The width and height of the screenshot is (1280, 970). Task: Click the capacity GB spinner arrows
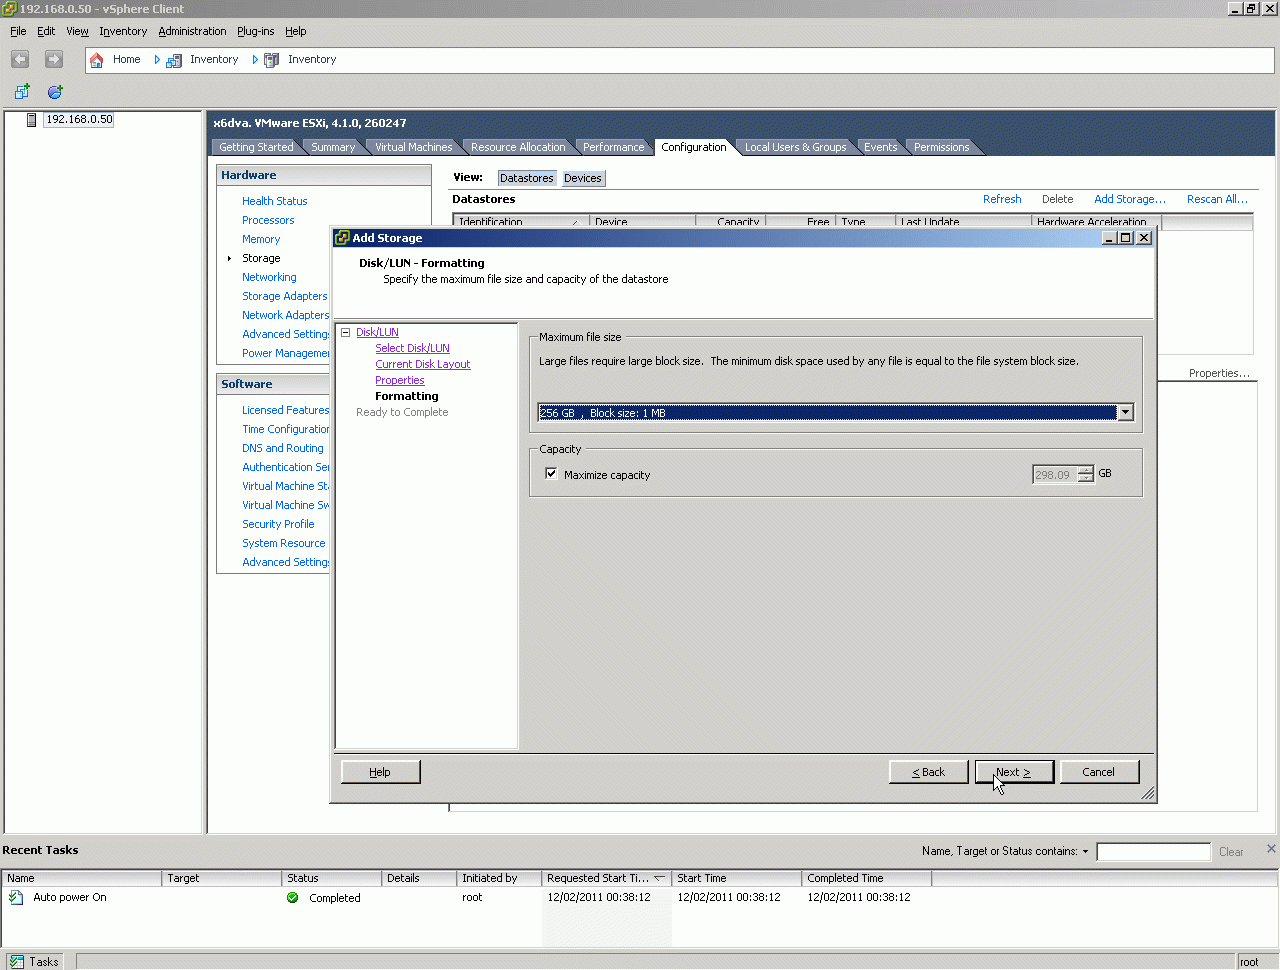point(1086,474)
